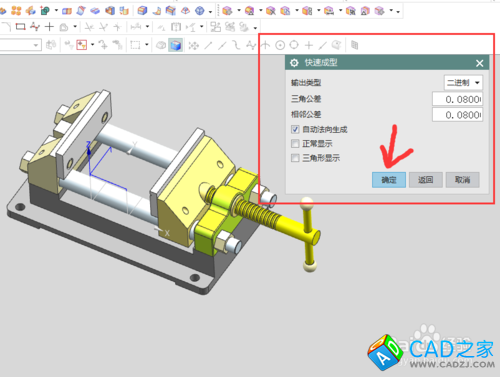The width and height of the screenshot is (500, 377).
Task: Expand the dropdown arrow beside Unite icon
Action: point(56,11)
